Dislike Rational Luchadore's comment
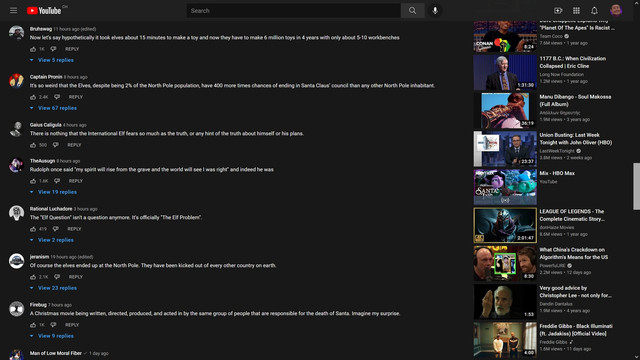 [x=56, y=229]
